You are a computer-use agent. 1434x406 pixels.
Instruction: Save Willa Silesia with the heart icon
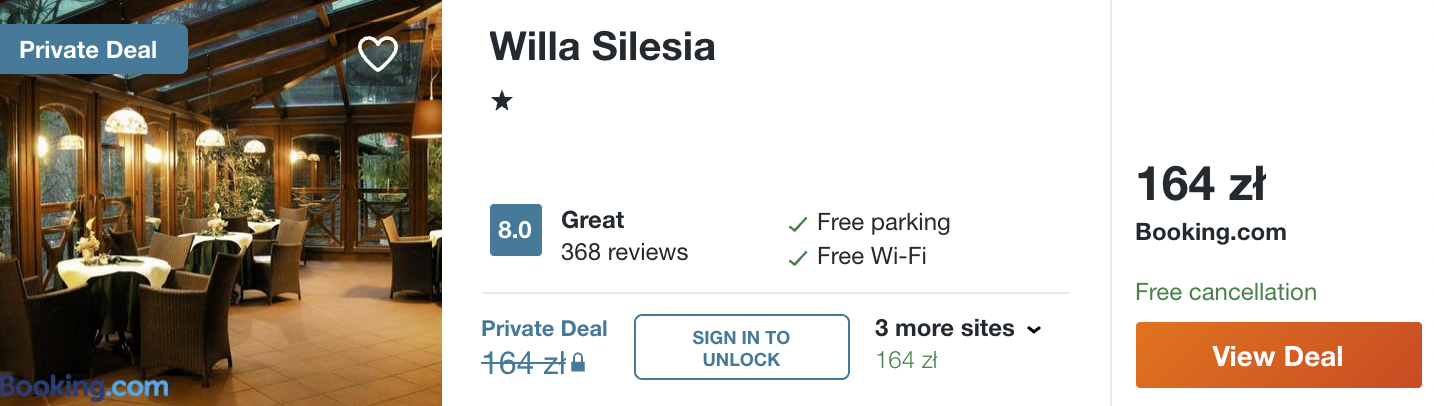(378, 54)
